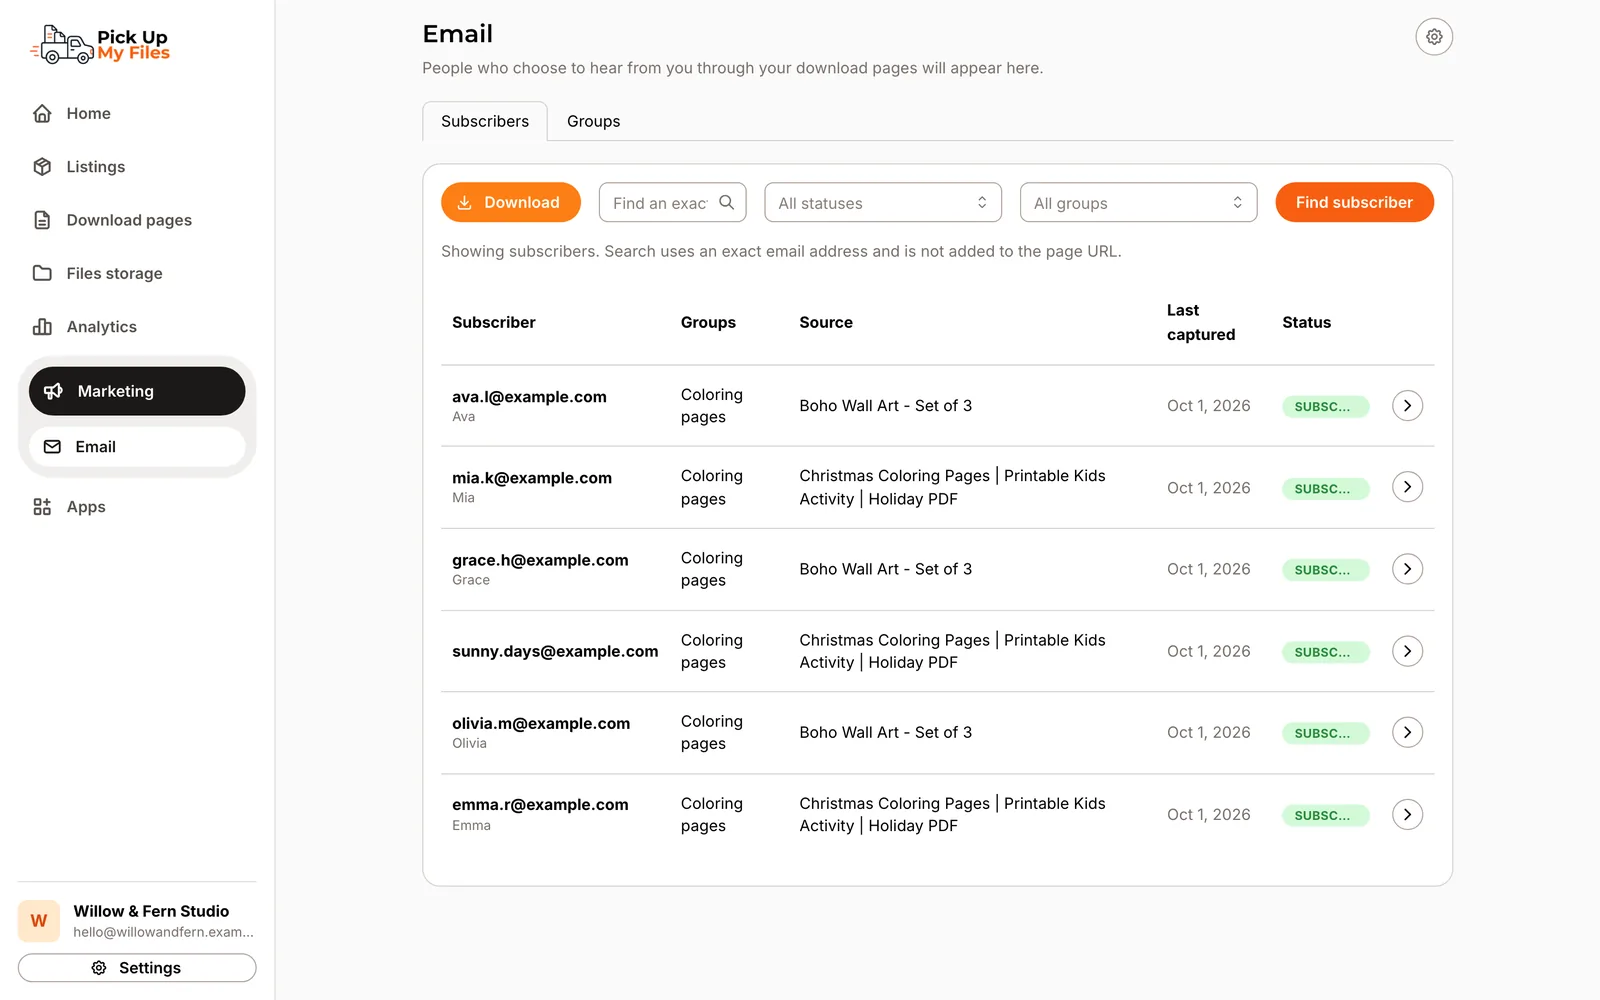Click the Marketing megaphone icon
The width and height of the screenshot is (1600, 1000).
(54, 391)
